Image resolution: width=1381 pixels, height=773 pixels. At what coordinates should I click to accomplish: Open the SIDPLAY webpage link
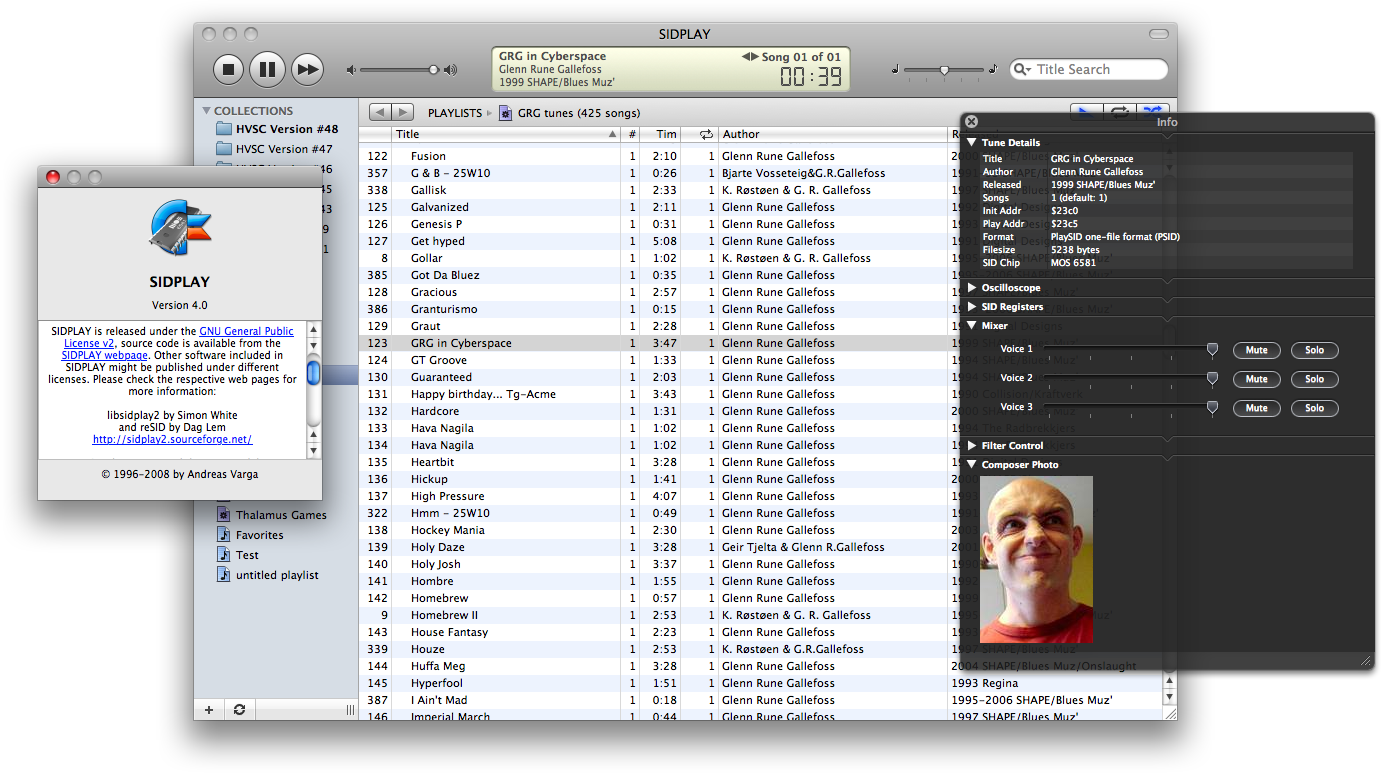[x=104, y=355]
